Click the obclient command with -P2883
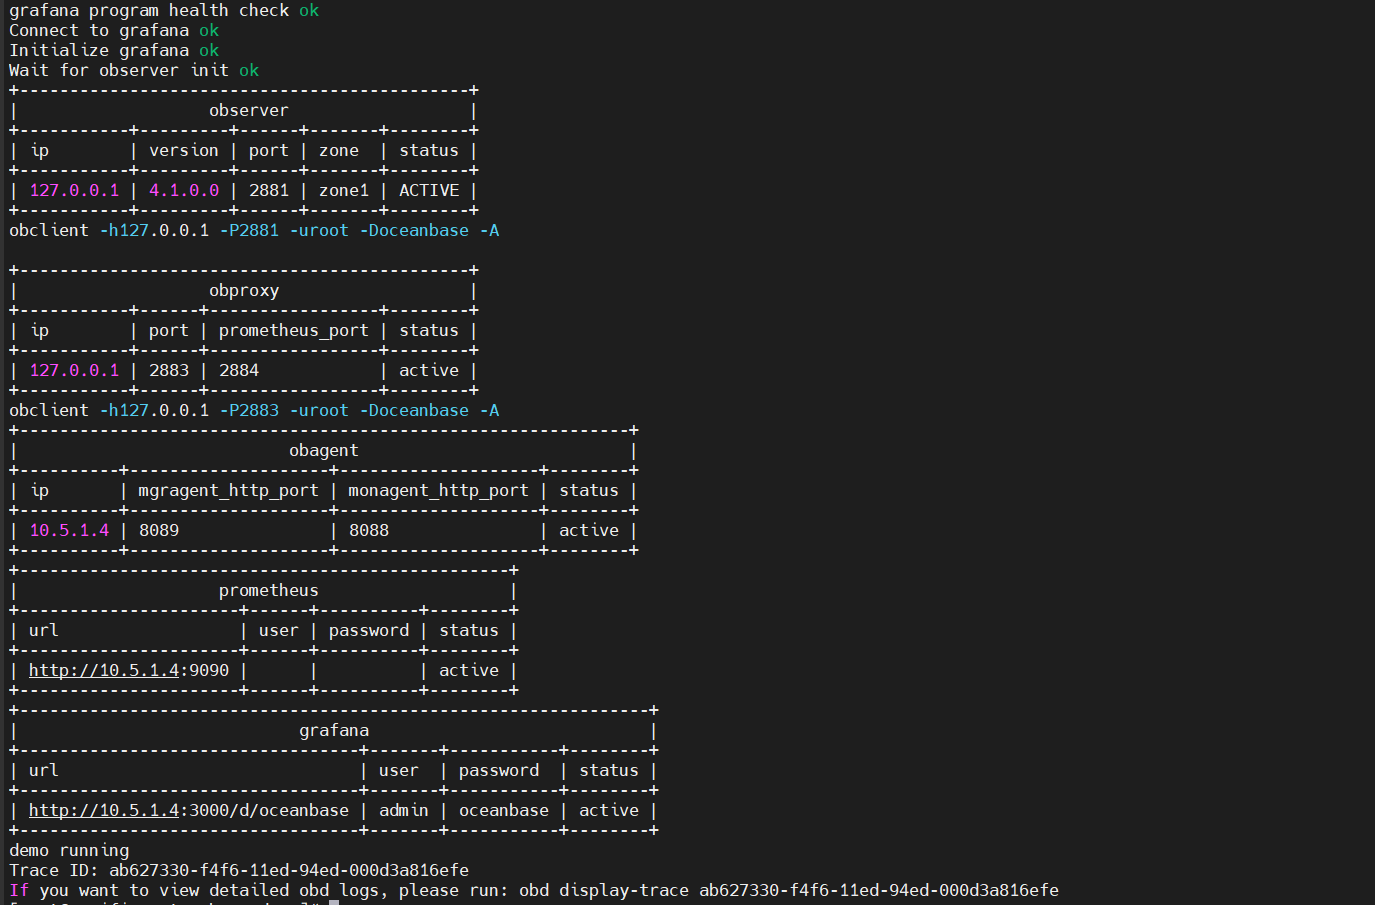 (x=254, y=411)
